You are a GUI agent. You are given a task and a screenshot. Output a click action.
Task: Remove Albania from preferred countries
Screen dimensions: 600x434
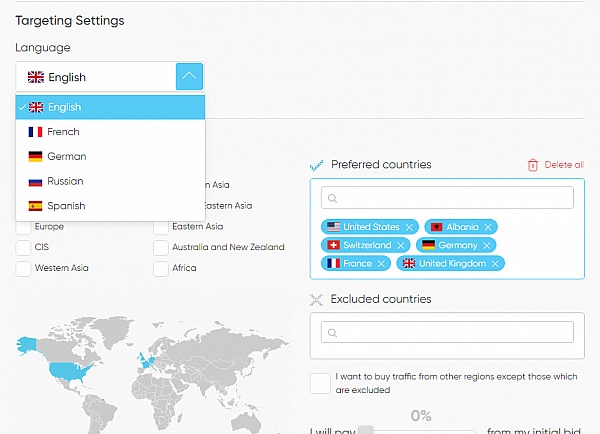coord(488,227)
